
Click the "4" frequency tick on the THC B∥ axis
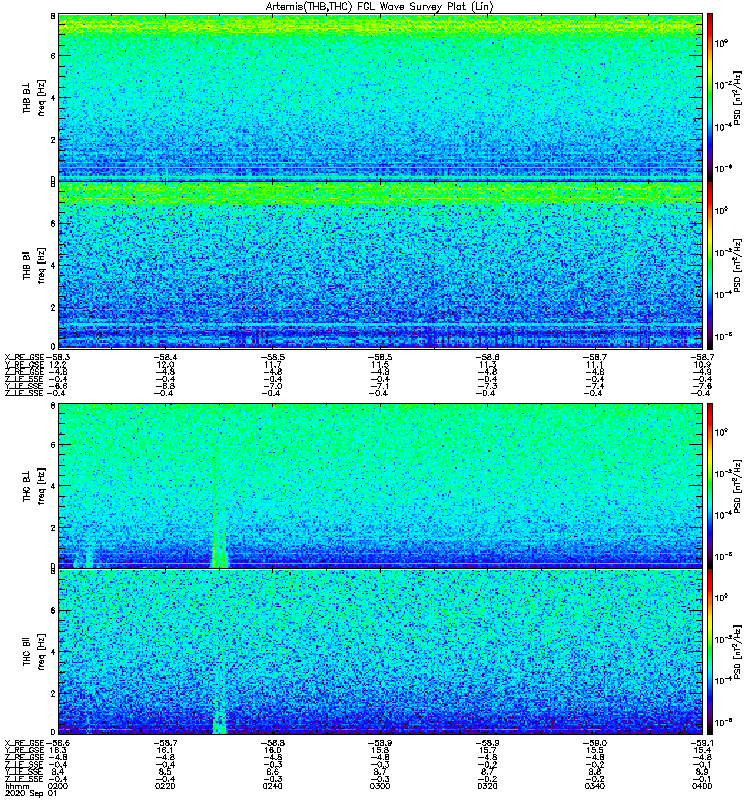(53, 652)
